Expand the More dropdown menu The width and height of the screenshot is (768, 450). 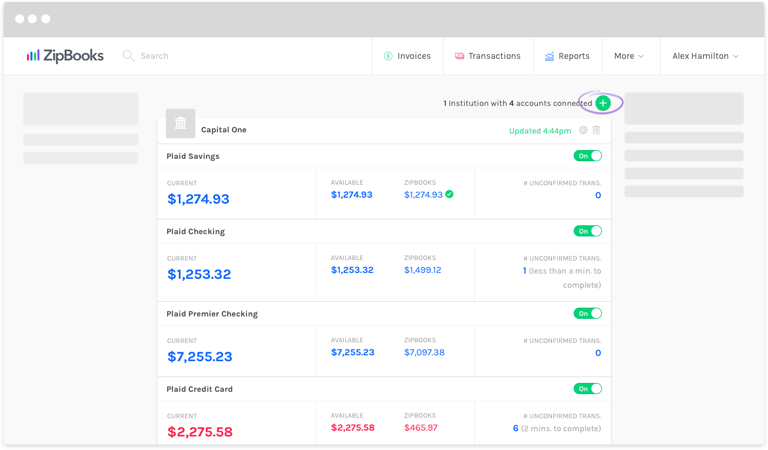tap(629, 56)
